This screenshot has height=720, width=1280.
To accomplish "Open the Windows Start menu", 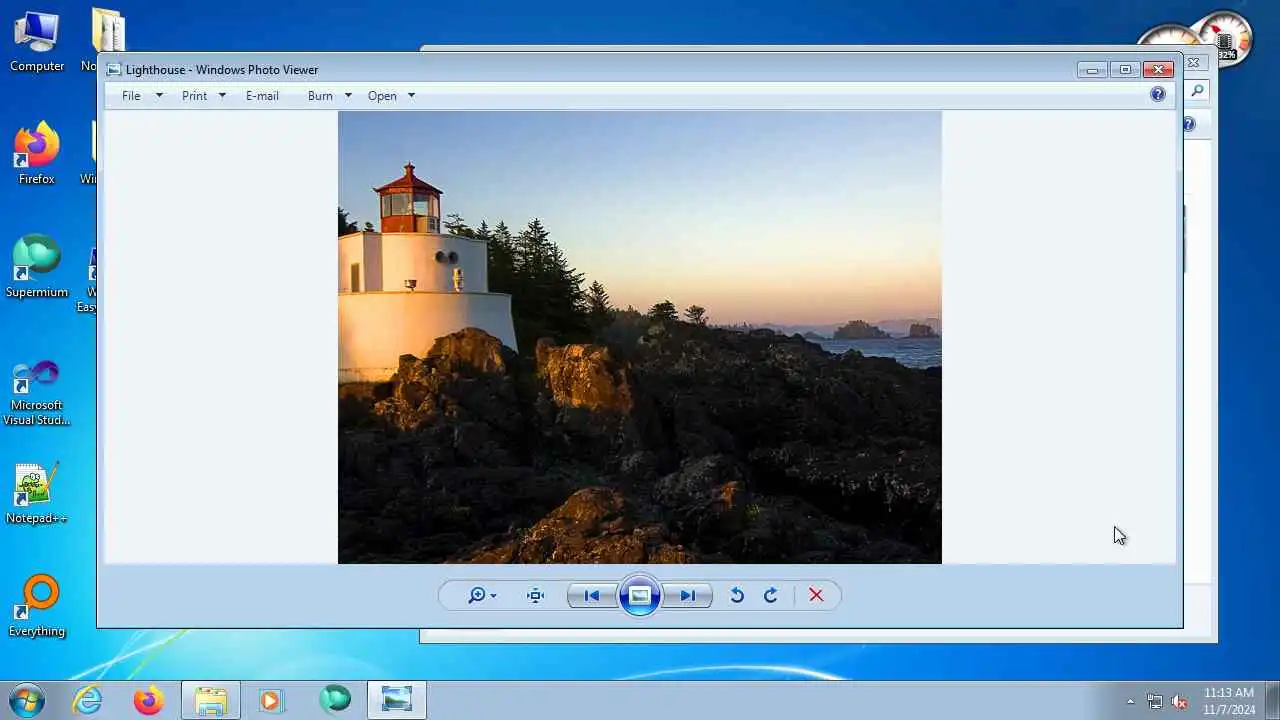I will point(27,699).
